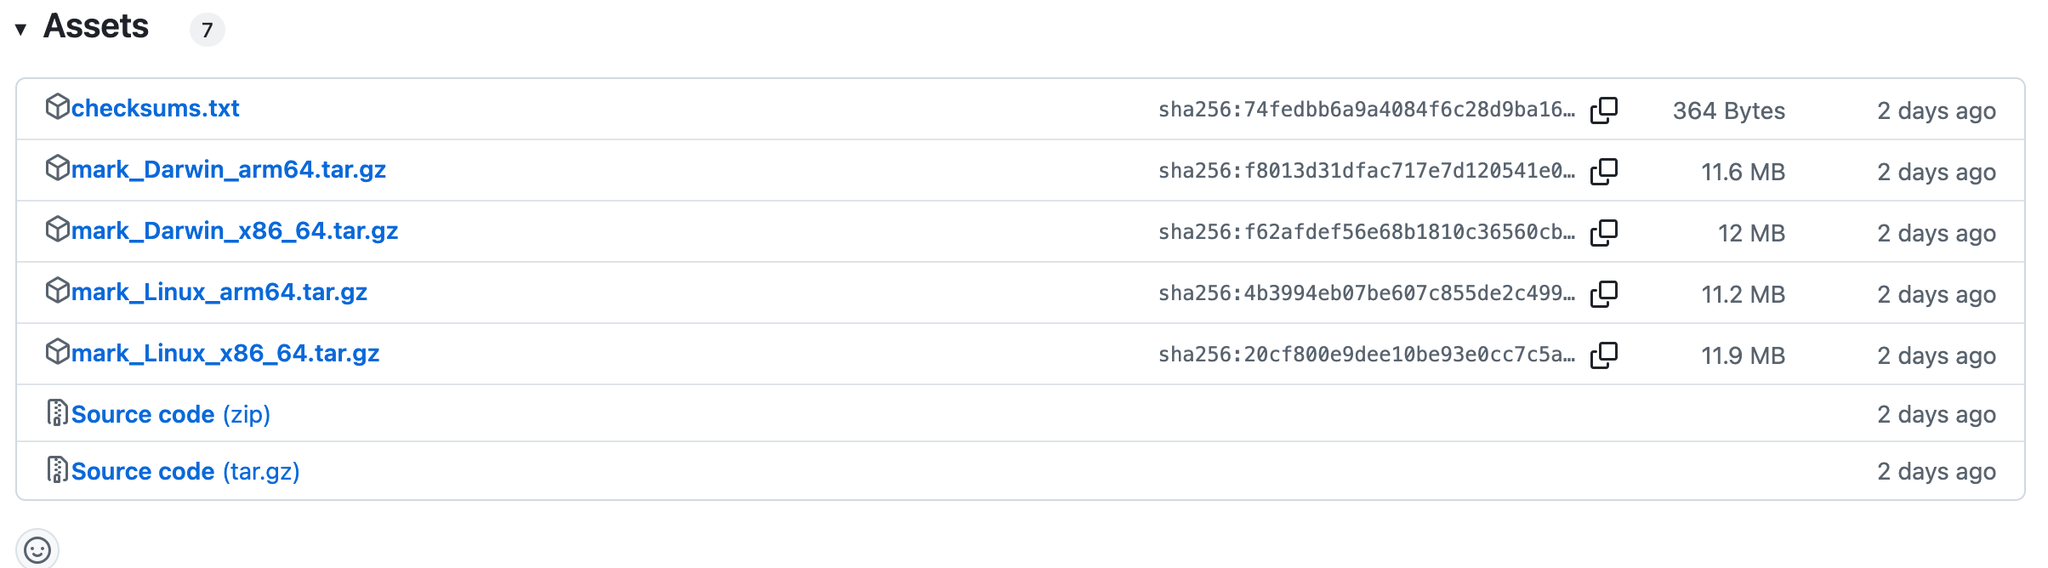Collapse the Assets section triangle

tap(20, 29)
